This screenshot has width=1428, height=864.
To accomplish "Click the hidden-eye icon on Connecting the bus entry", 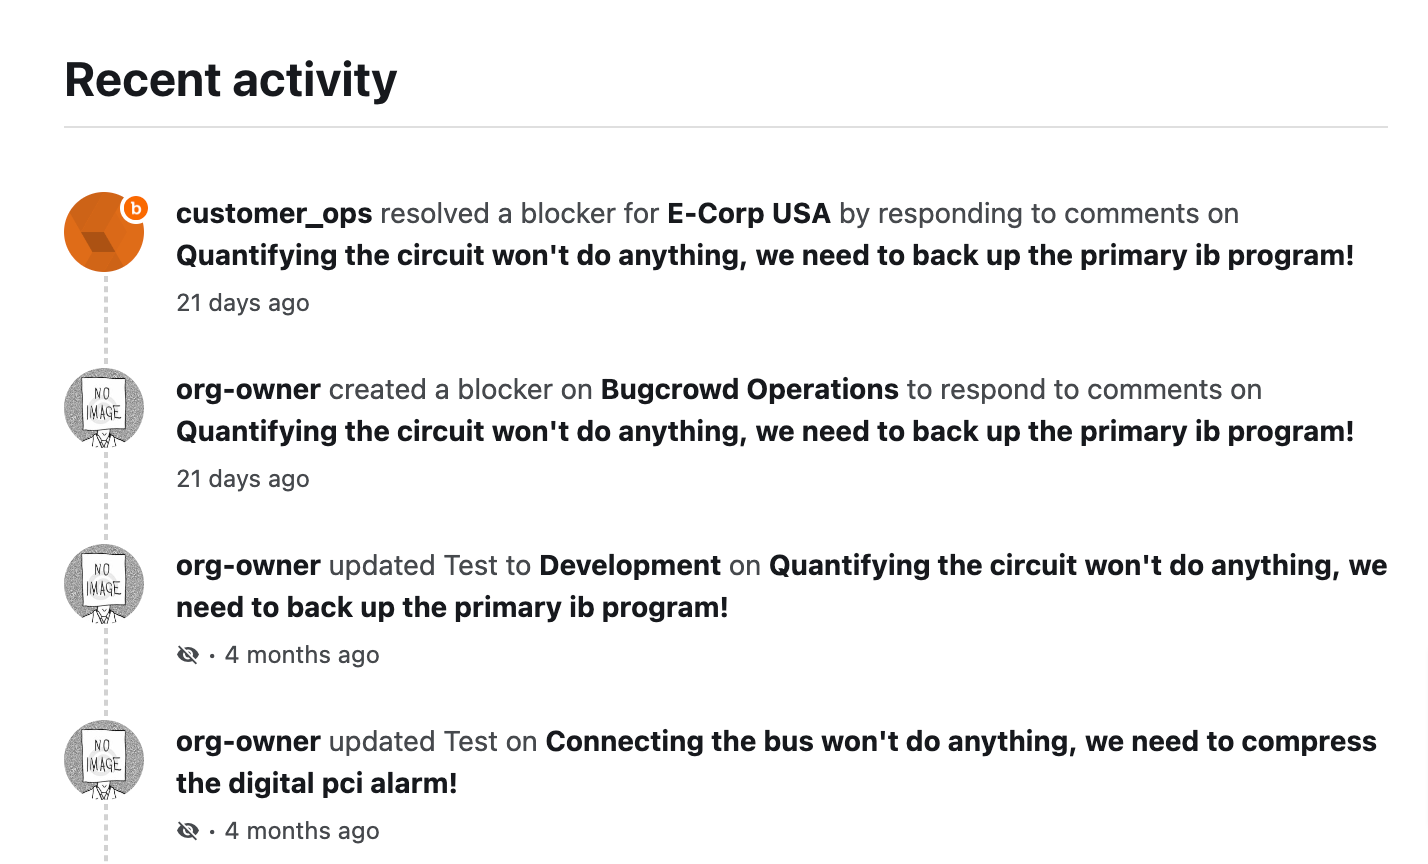I will [188, 831].
